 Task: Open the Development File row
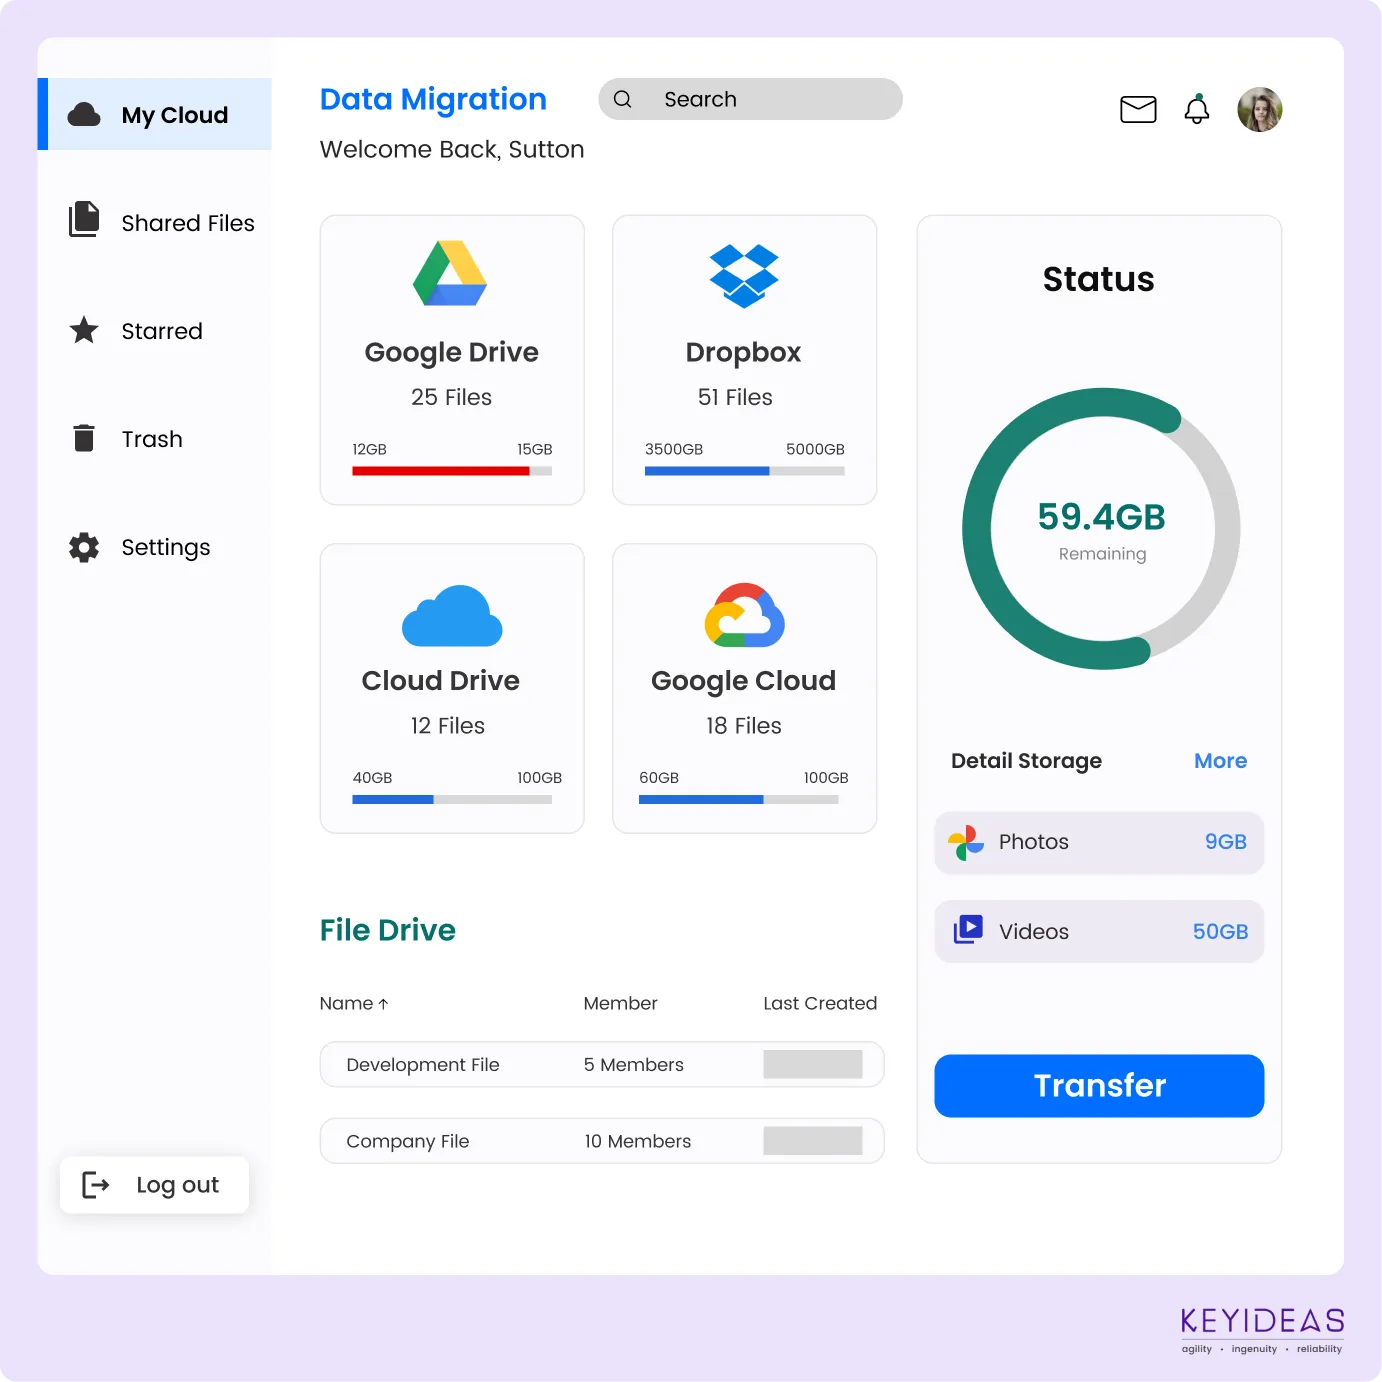602,1065
